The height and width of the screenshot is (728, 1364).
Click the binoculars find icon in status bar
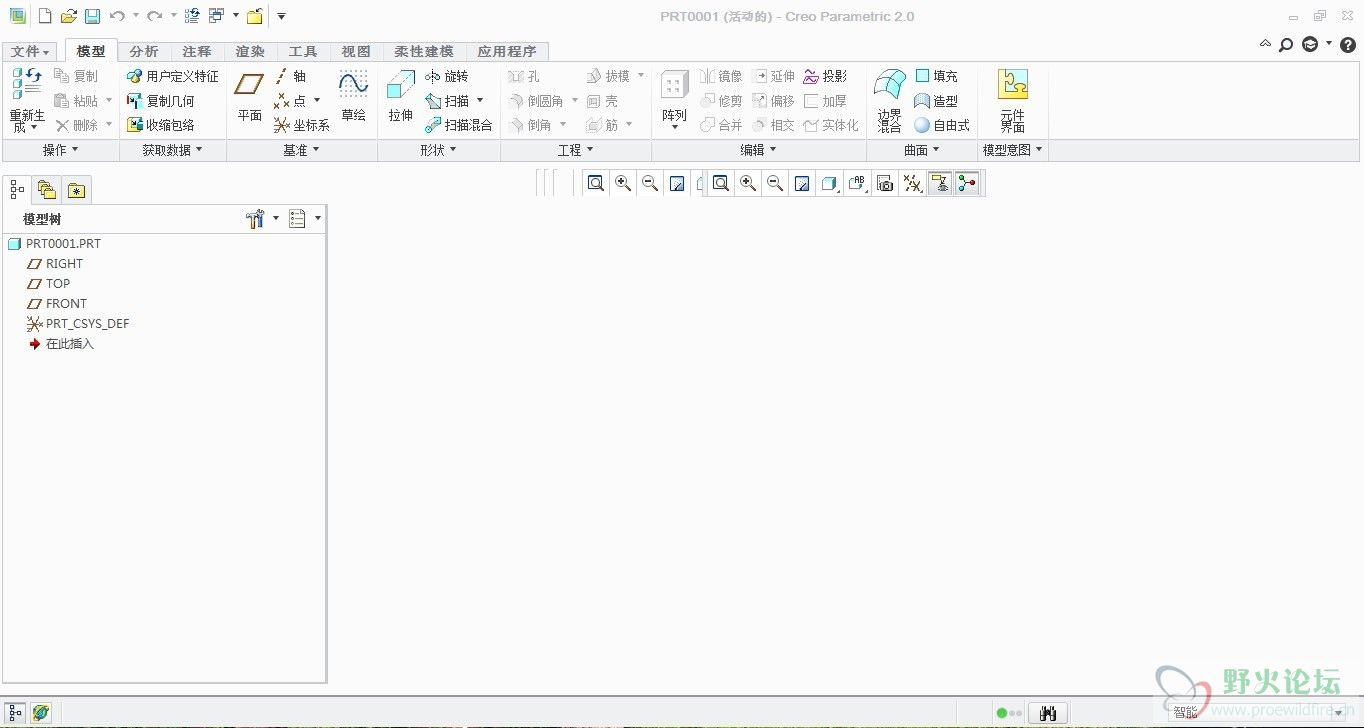pyautogui.click(x=1048, y=713)
